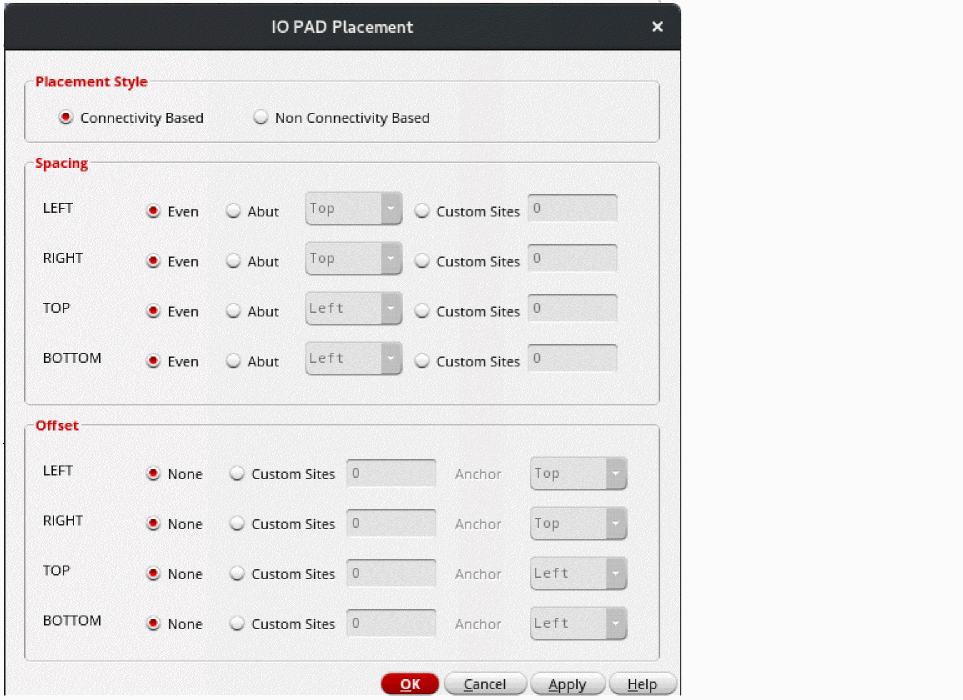Select Custom Sites offset for LEFT side
963x700 pixels.
[x=237, y=473]
